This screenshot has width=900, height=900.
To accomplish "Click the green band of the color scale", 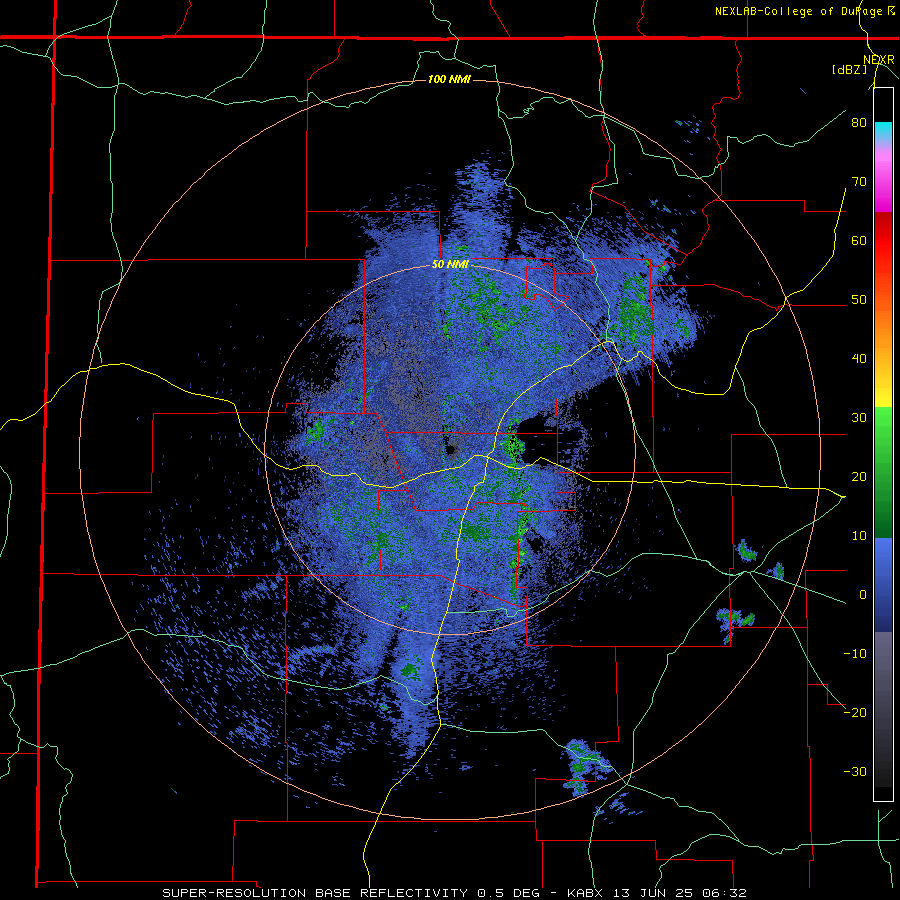I will coord(883,472).
